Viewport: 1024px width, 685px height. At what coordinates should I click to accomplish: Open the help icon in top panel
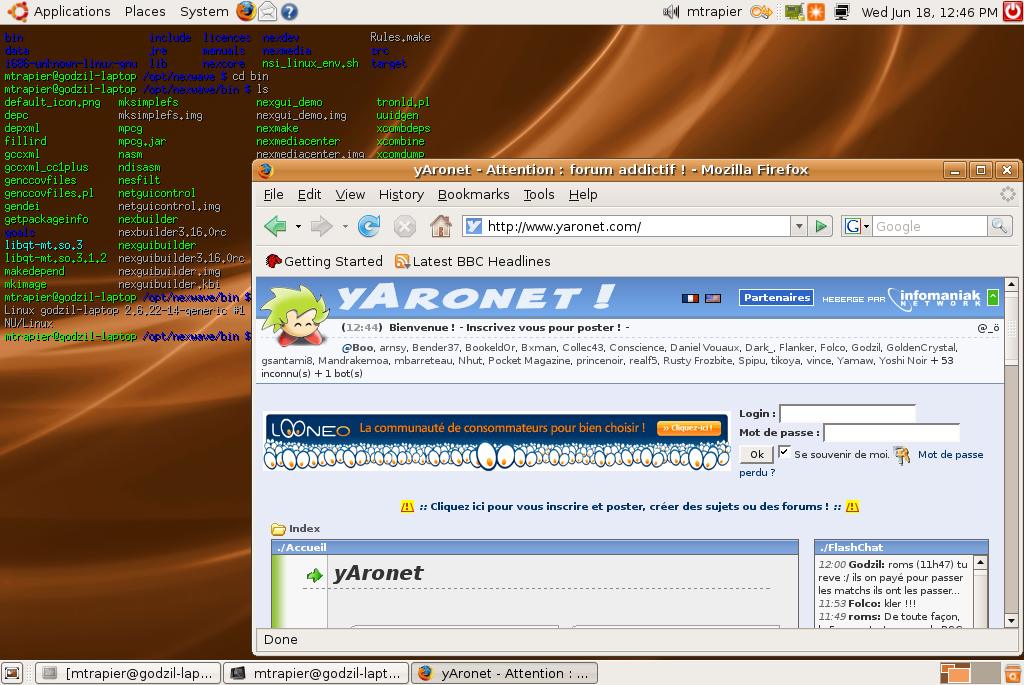coord(289,11)
